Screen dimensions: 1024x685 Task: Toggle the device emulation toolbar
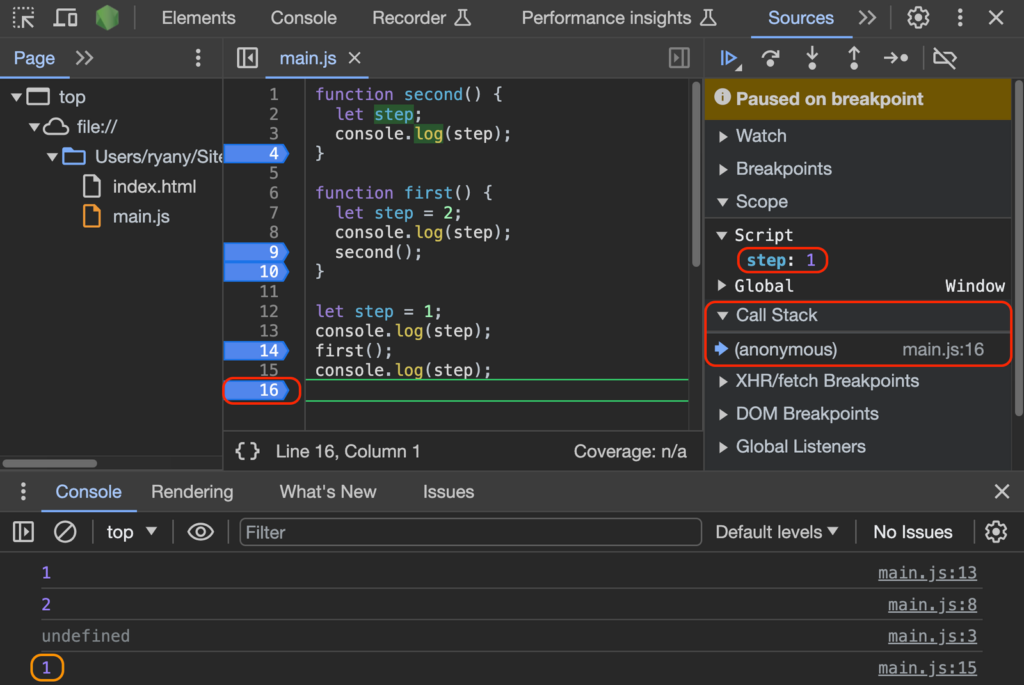click(64, 17)
